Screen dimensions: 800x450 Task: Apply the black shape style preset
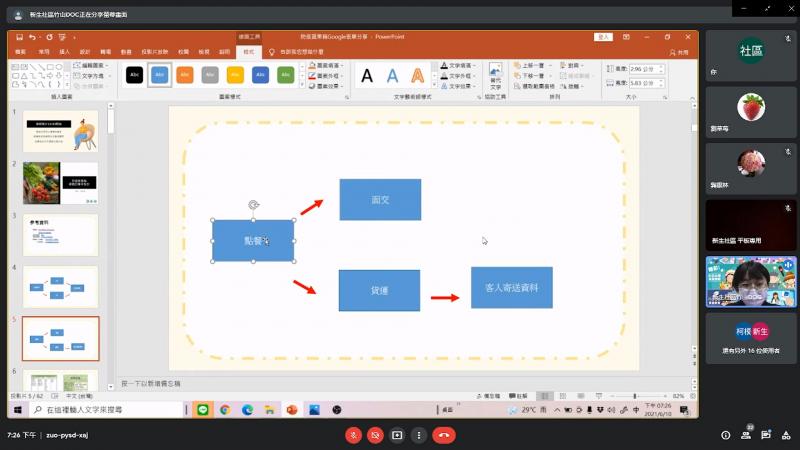click(134, 75)
